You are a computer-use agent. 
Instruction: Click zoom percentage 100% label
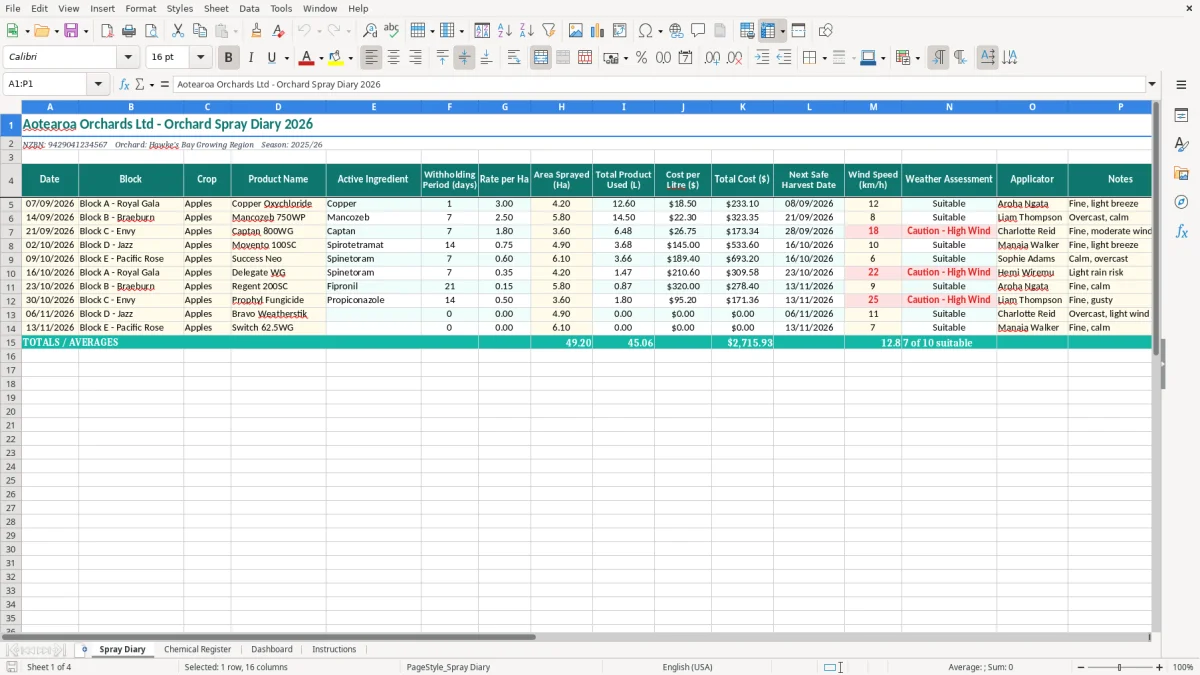tap(1183, 667)
